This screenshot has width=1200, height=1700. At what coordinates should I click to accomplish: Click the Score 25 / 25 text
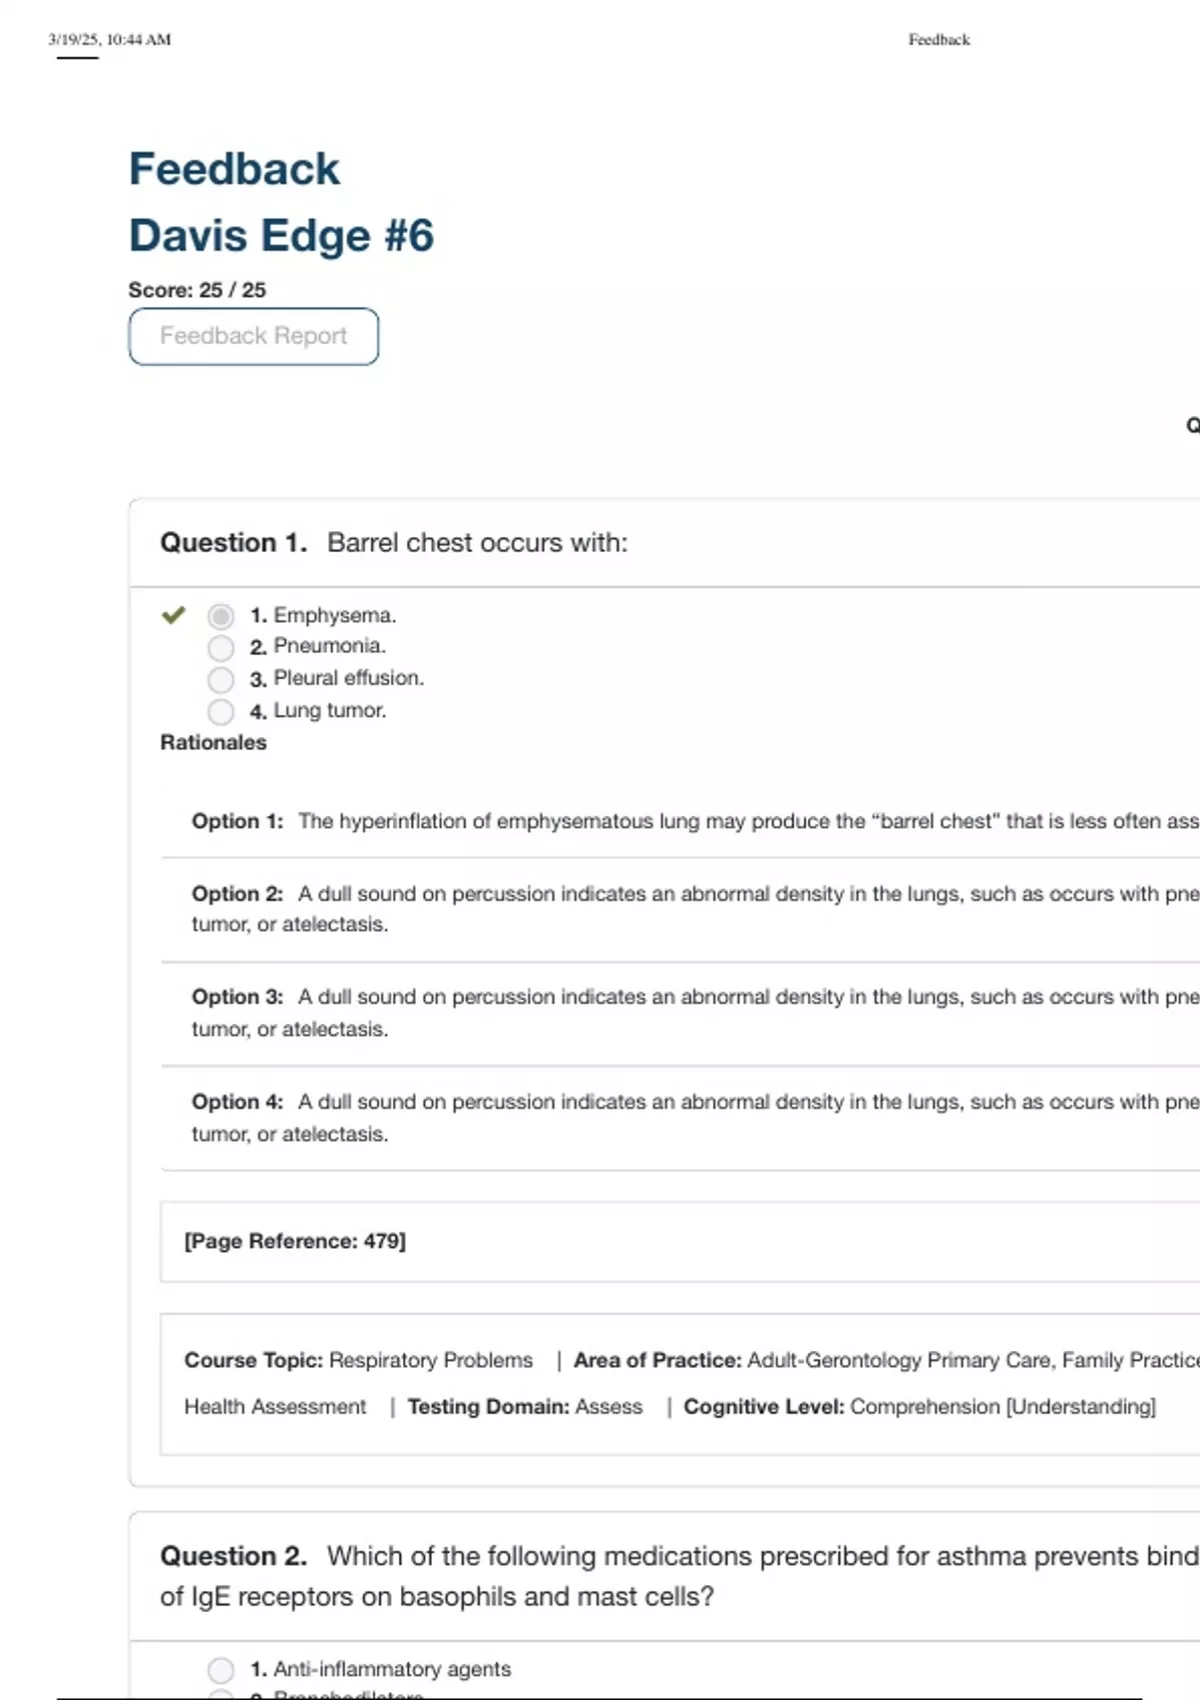[197, 290]
